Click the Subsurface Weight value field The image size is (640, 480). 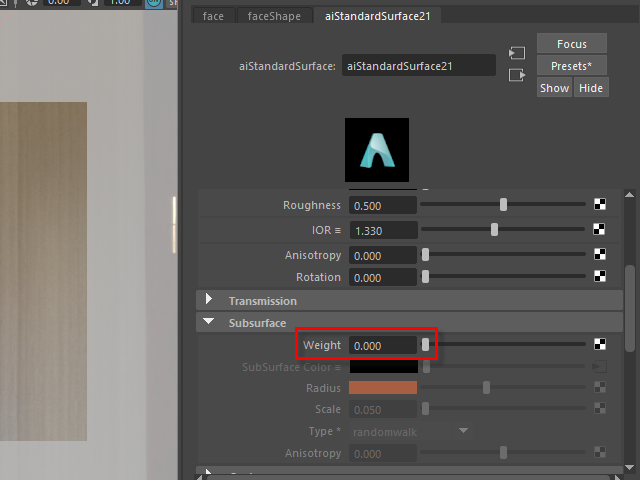tap(382, 345)
